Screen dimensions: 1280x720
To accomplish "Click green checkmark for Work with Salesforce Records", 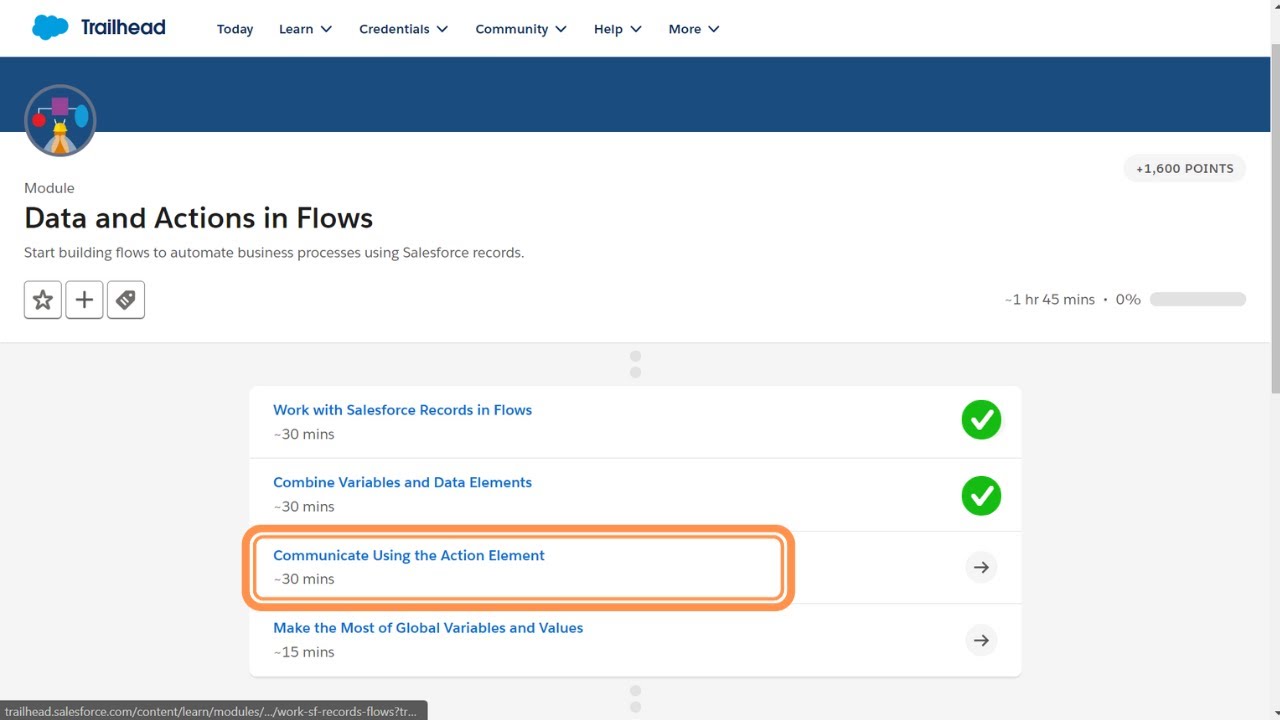I will click(x=981, y=420).
